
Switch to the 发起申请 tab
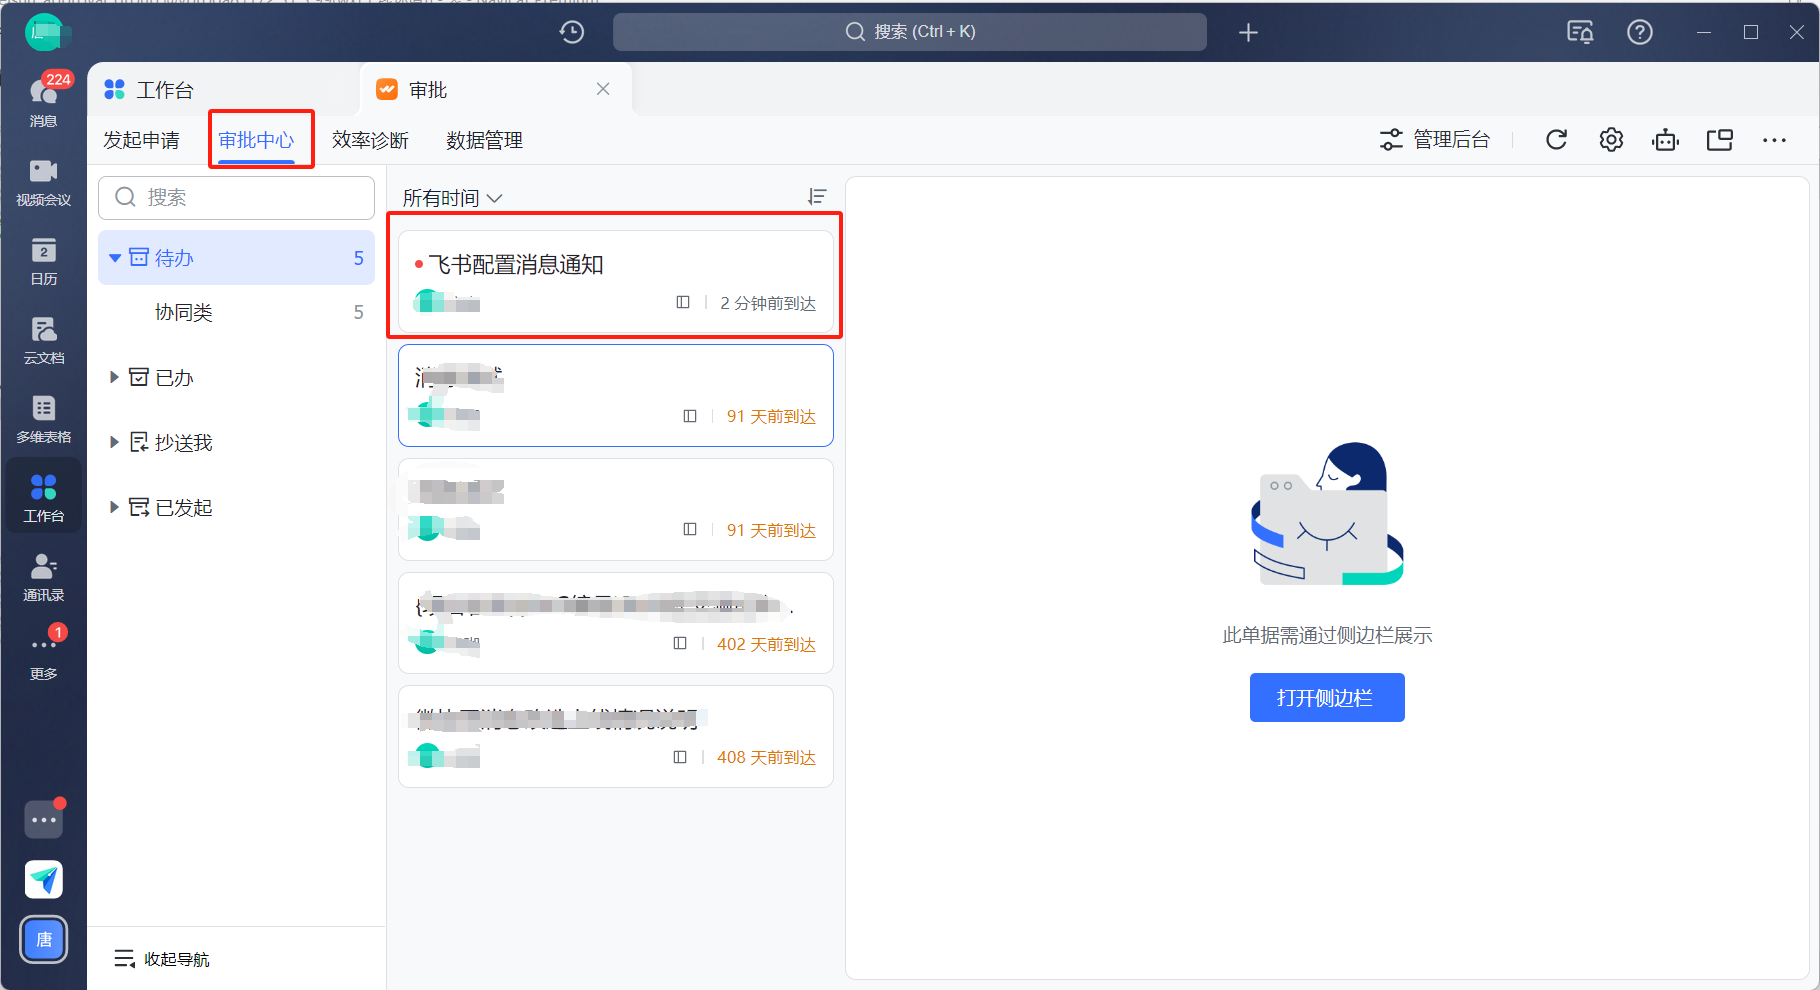[x=142, y=140]
